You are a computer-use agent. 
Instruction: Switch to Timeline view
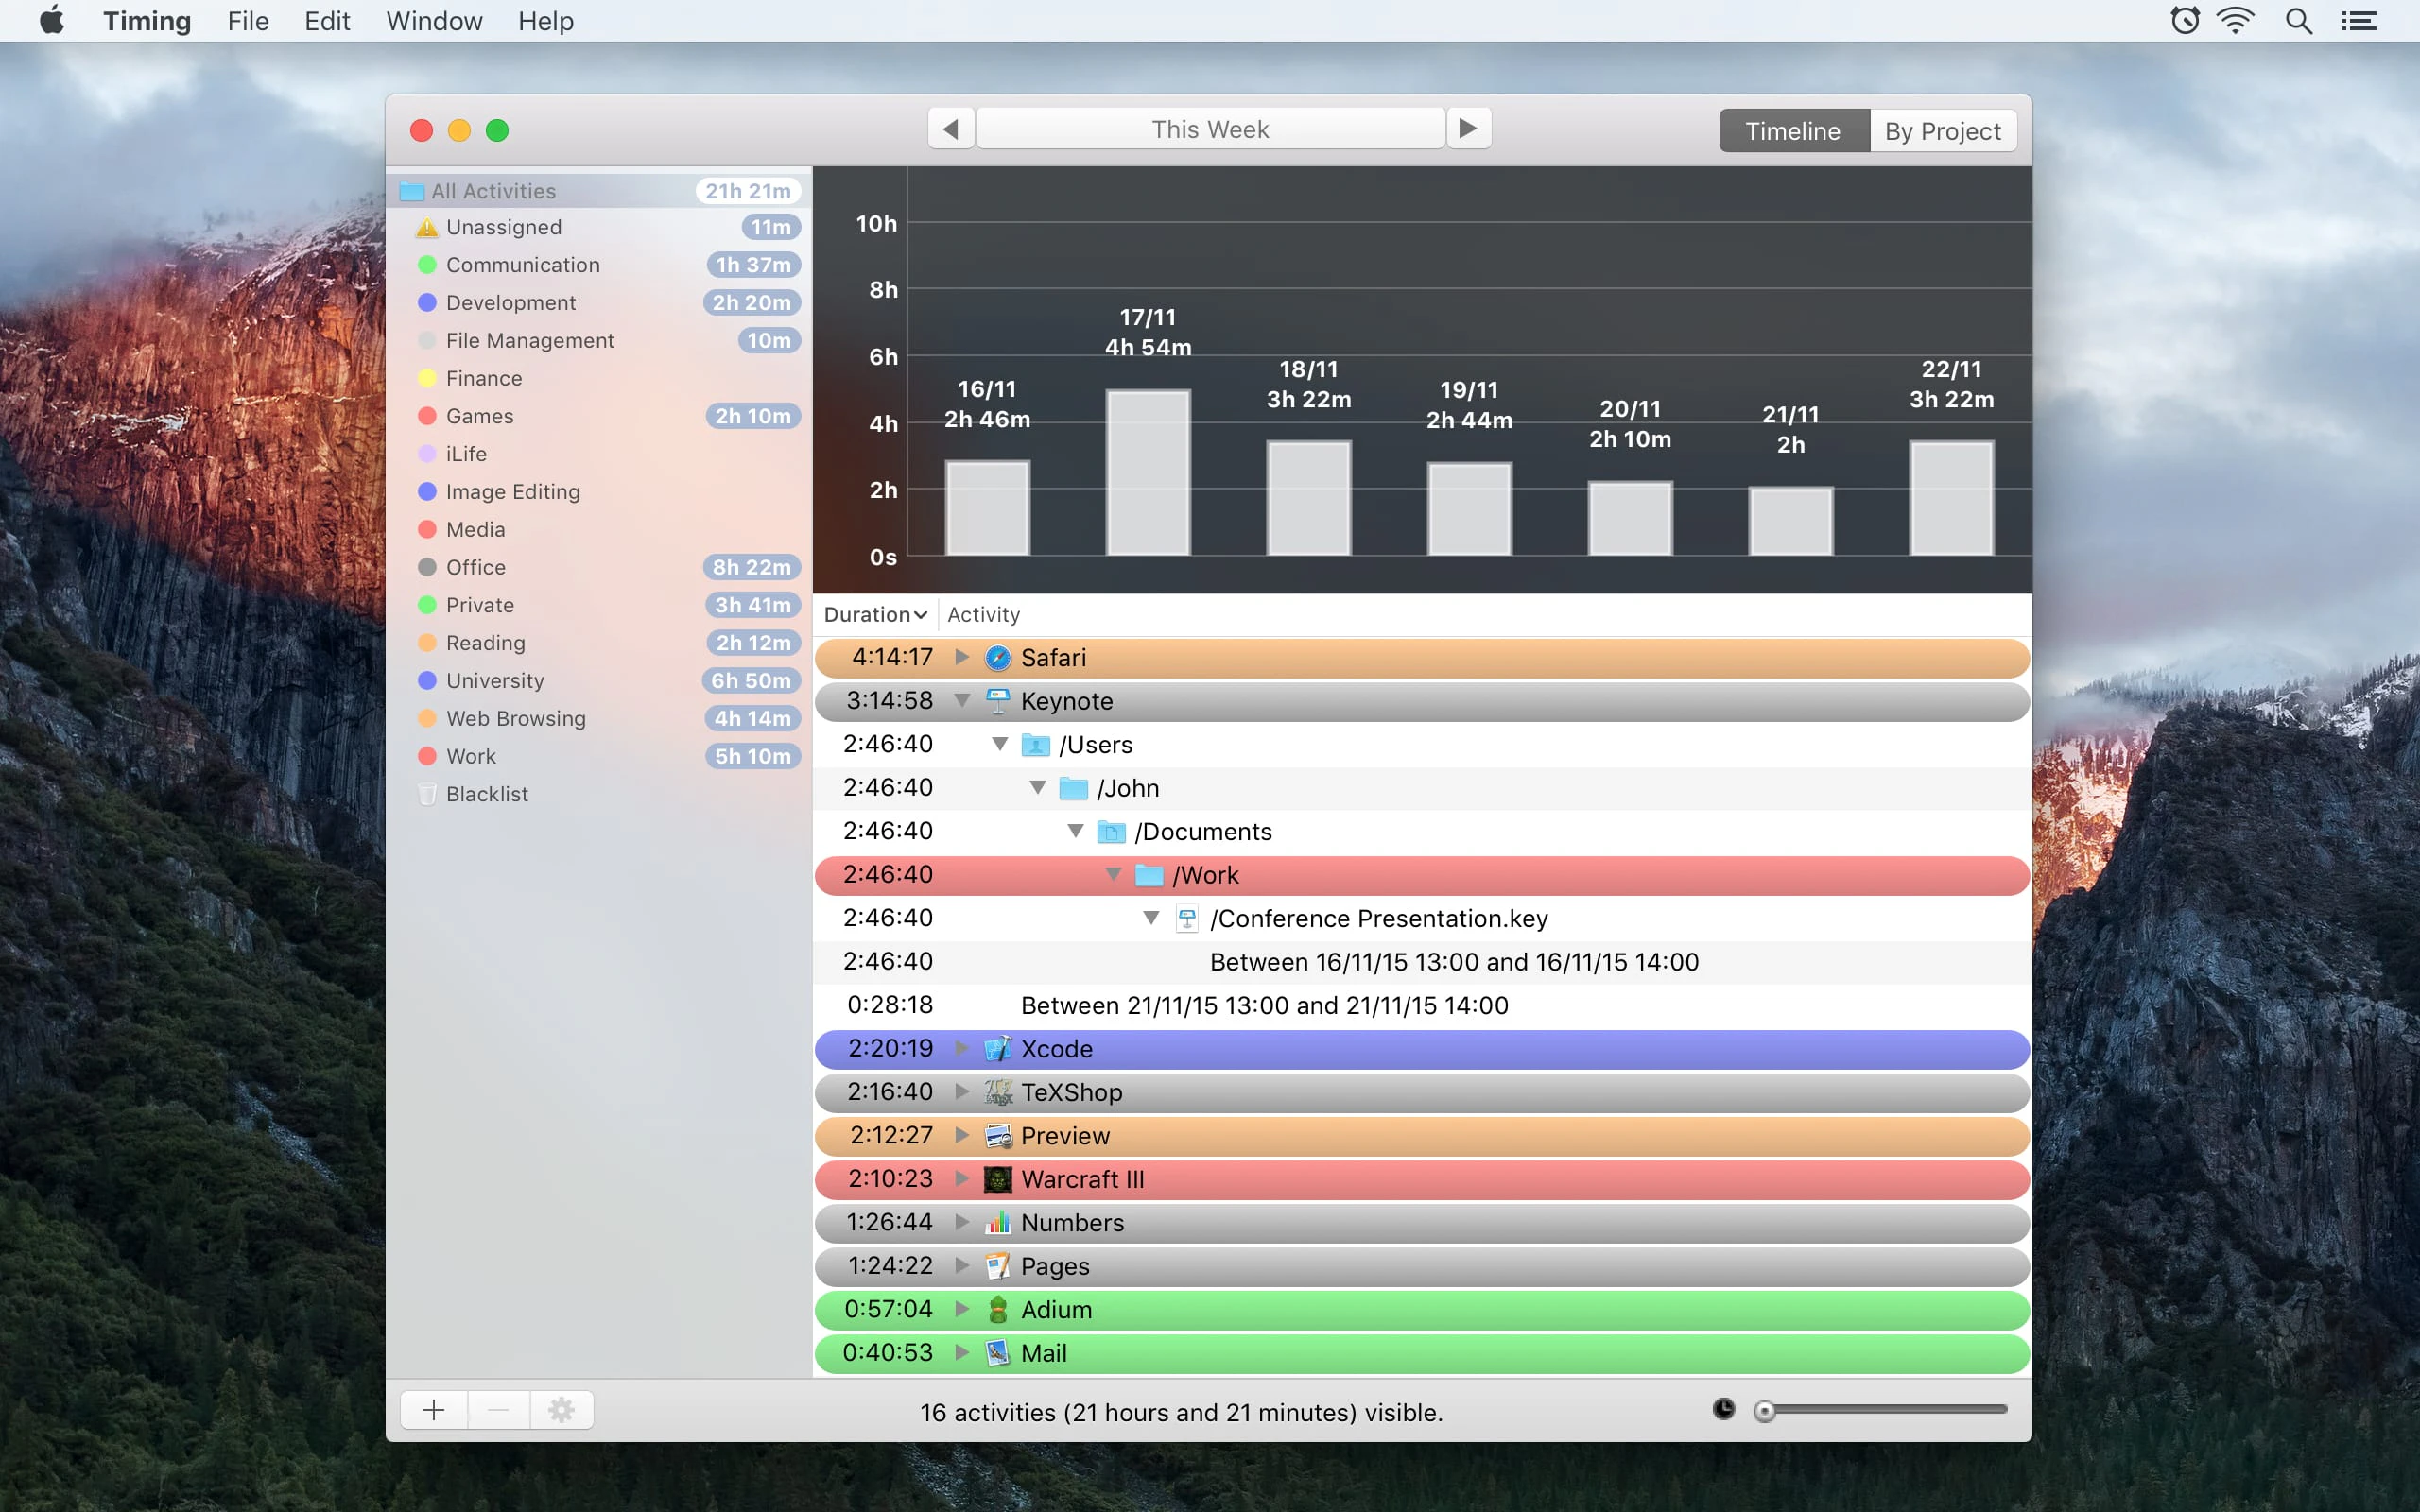pyautogui.click(x=1792, y=131)
